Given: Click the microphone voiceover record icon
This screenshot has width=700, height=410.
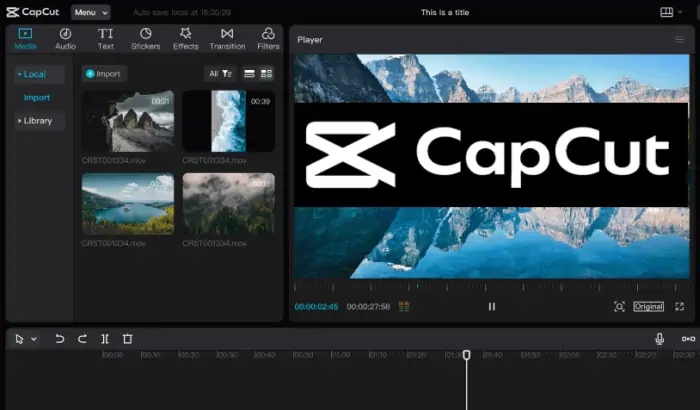Looking at the screenshot, I should click(x=659, y=339).
